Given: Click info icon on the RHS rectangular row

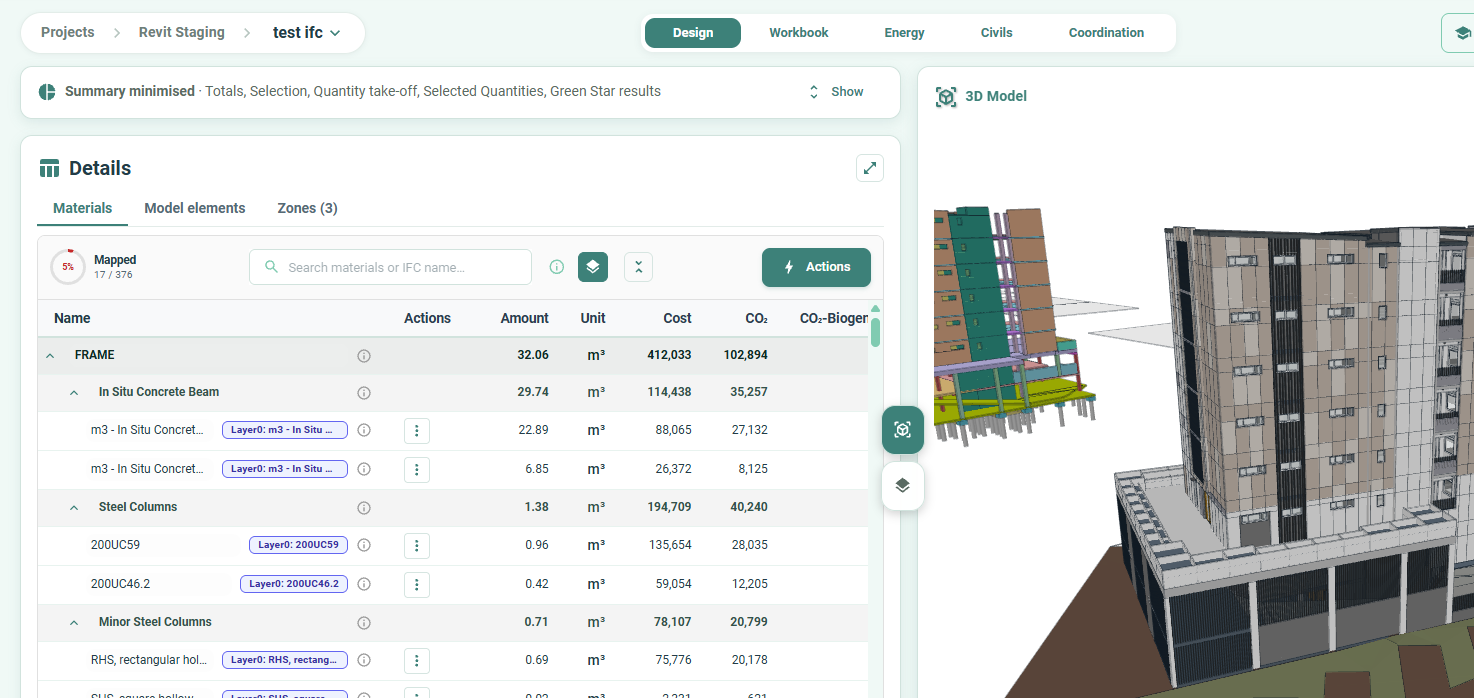Looking at the screenshot, I should click(364, 660).
